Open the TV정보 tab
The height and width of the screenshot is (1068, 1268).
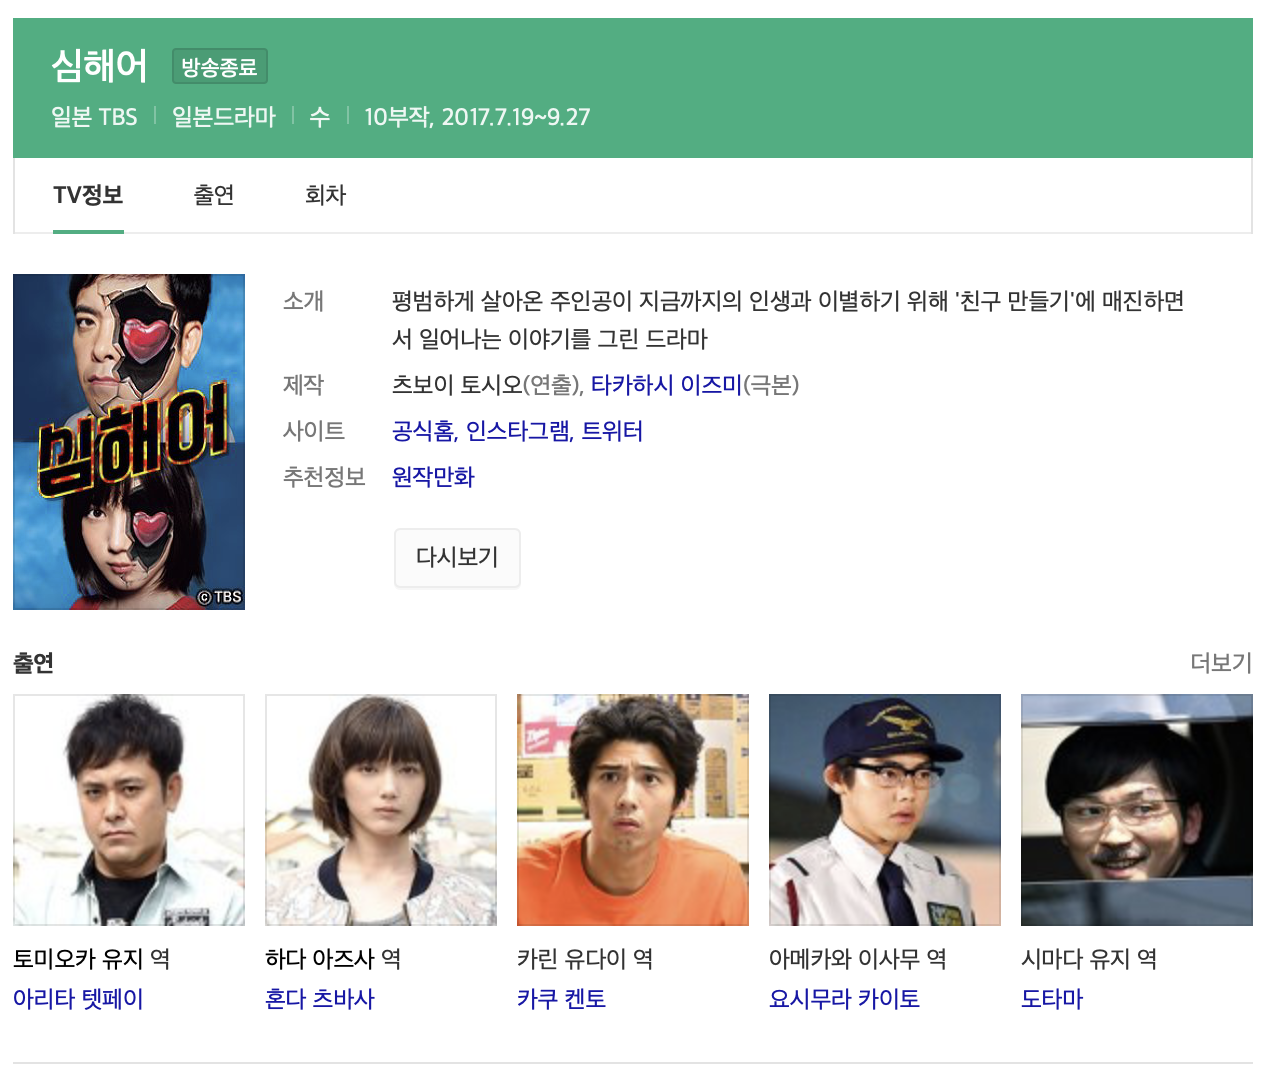(88, 195)
